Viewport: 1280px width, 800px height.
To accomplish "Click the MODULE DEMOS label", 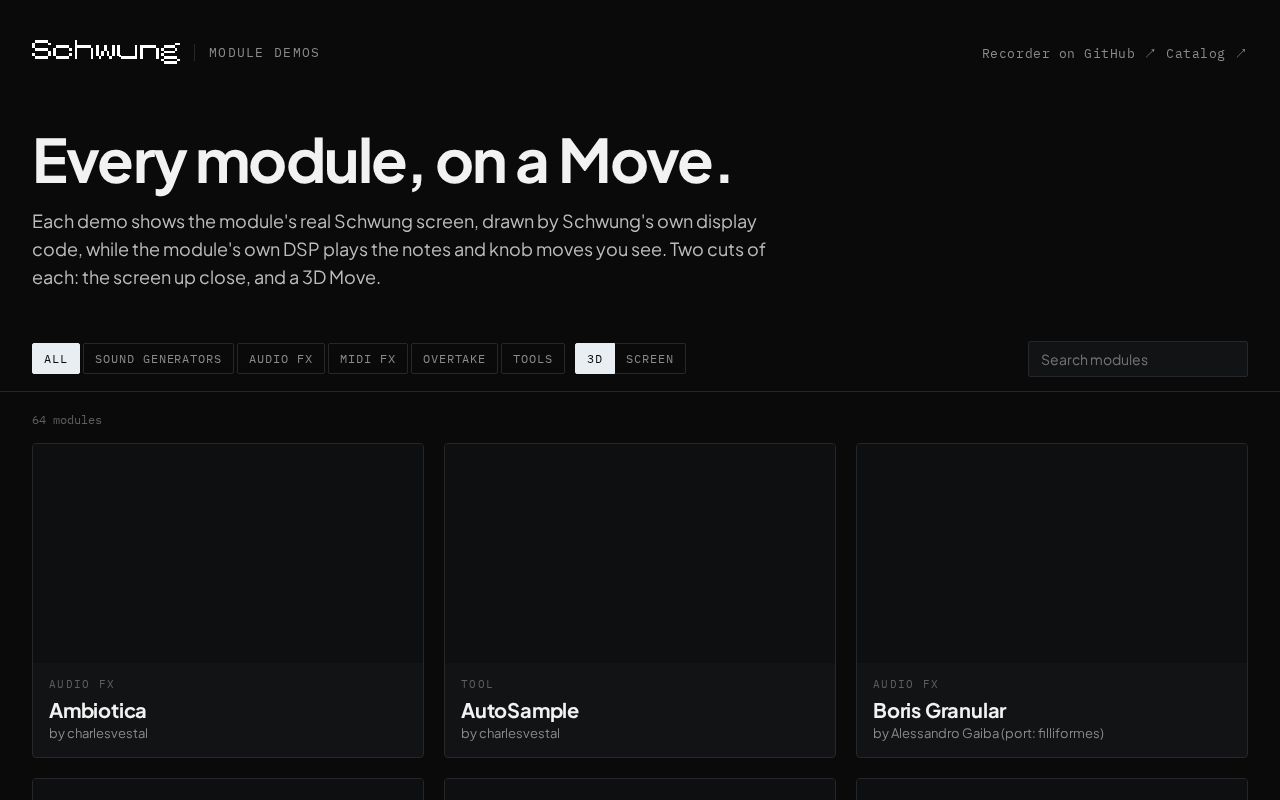I will (x=264, y=53).
